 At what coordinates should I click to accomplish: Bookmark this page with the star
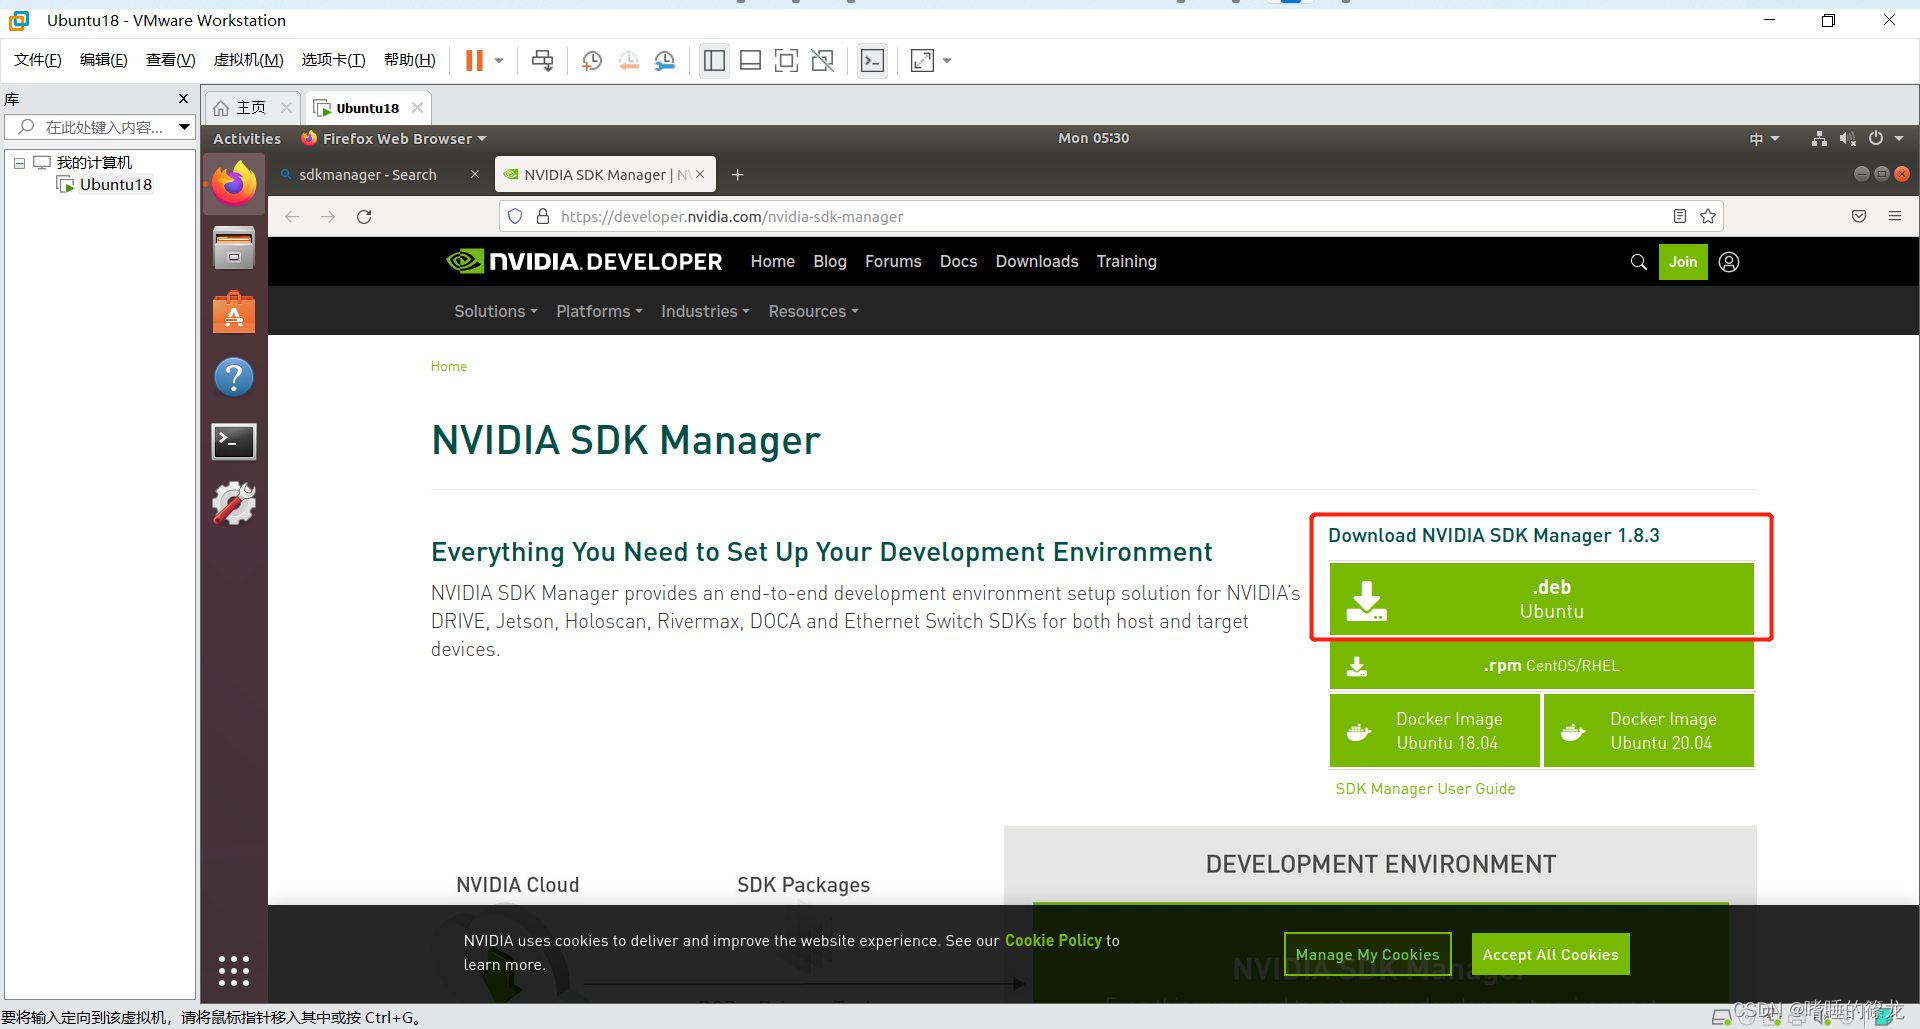point(1708,216)
